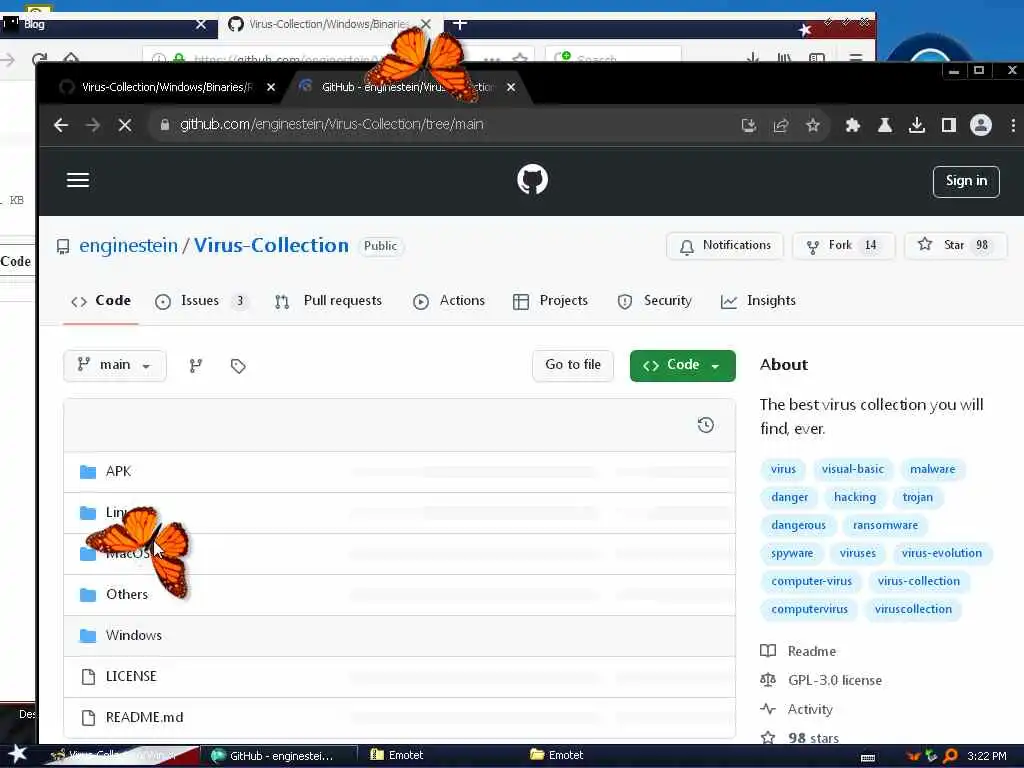Click the hacking topic tag
This screenshot has width=1024, height=768.
coord(855,497)
